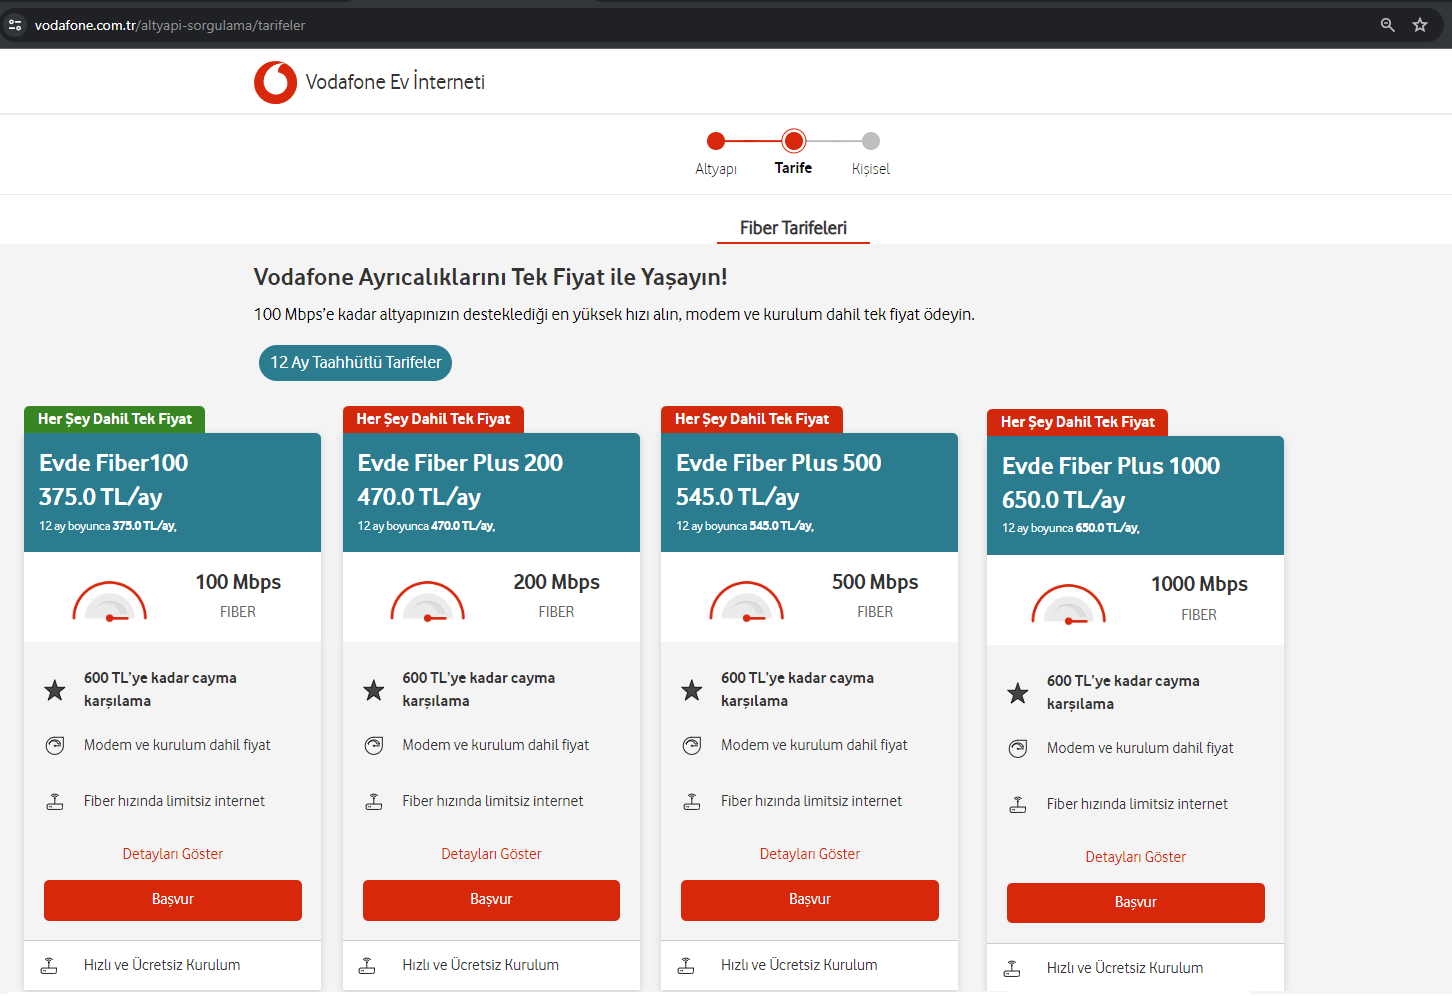The width and height of the screenshot is (1452, 996).
Task: Click the modem icon in the Evde Fiber Plus 500 card
Action: click(692, 745)
